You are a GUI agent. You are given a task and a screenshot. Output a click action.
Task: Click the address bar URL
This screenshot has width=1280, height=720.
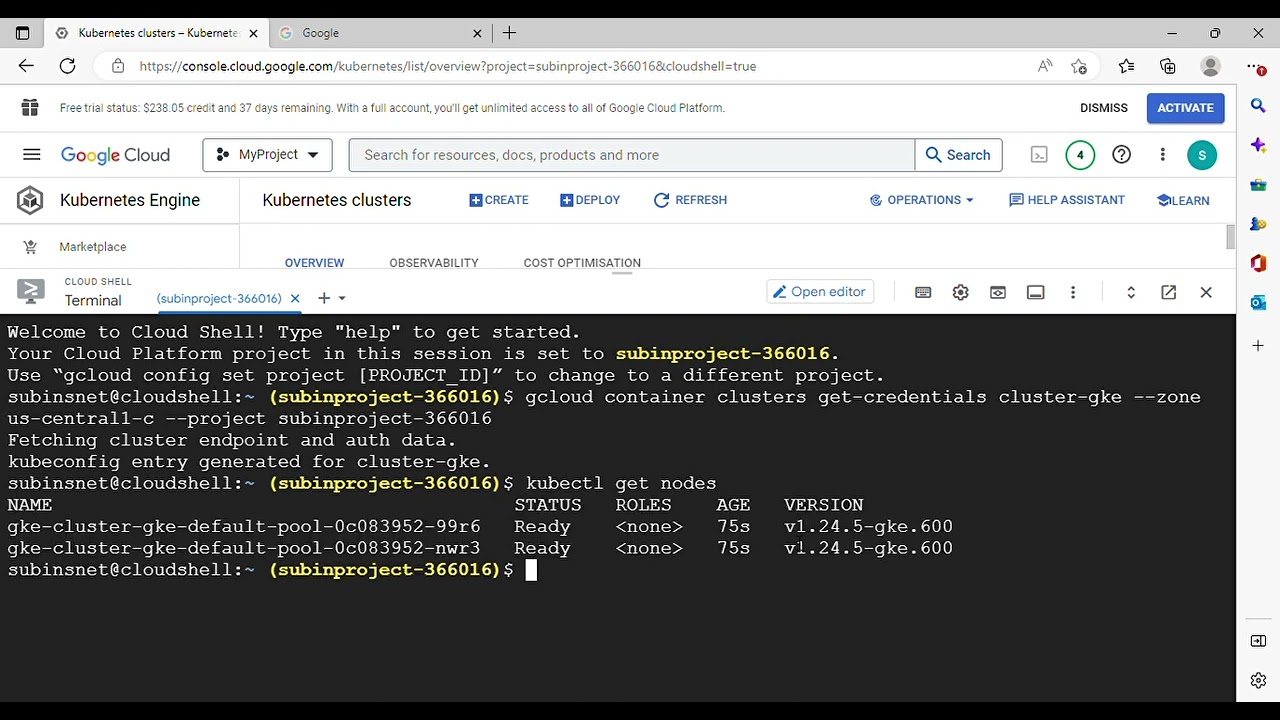pos(448,66)
